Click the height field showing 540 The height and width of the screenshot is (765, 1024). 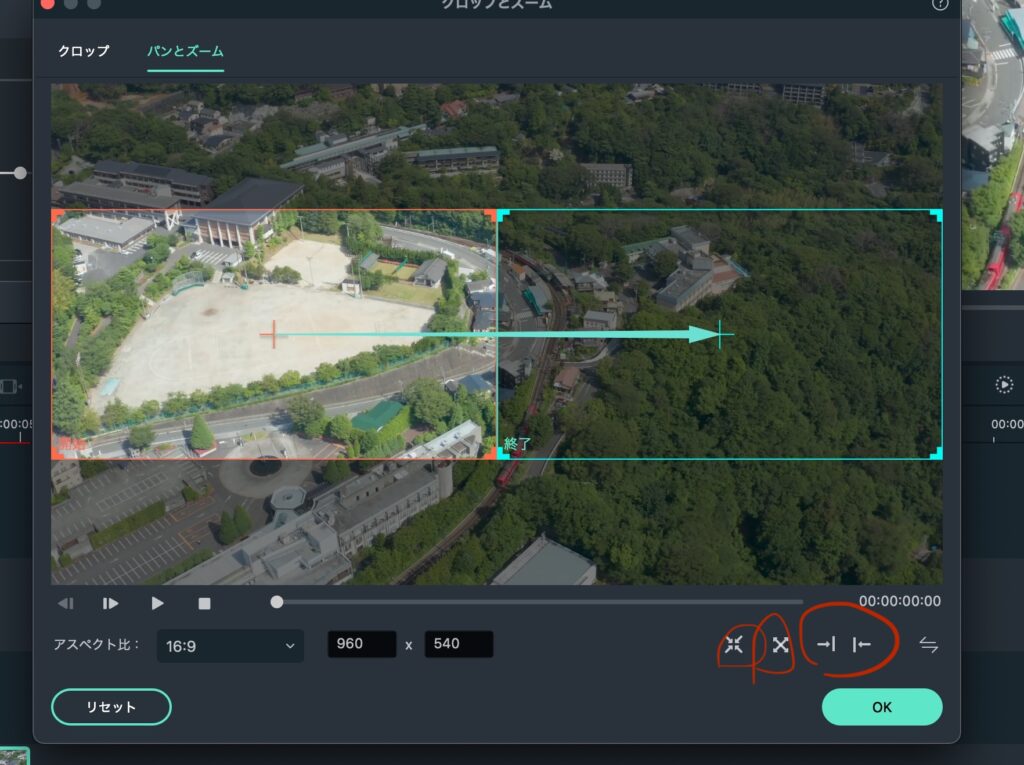[x=458, y=644]
